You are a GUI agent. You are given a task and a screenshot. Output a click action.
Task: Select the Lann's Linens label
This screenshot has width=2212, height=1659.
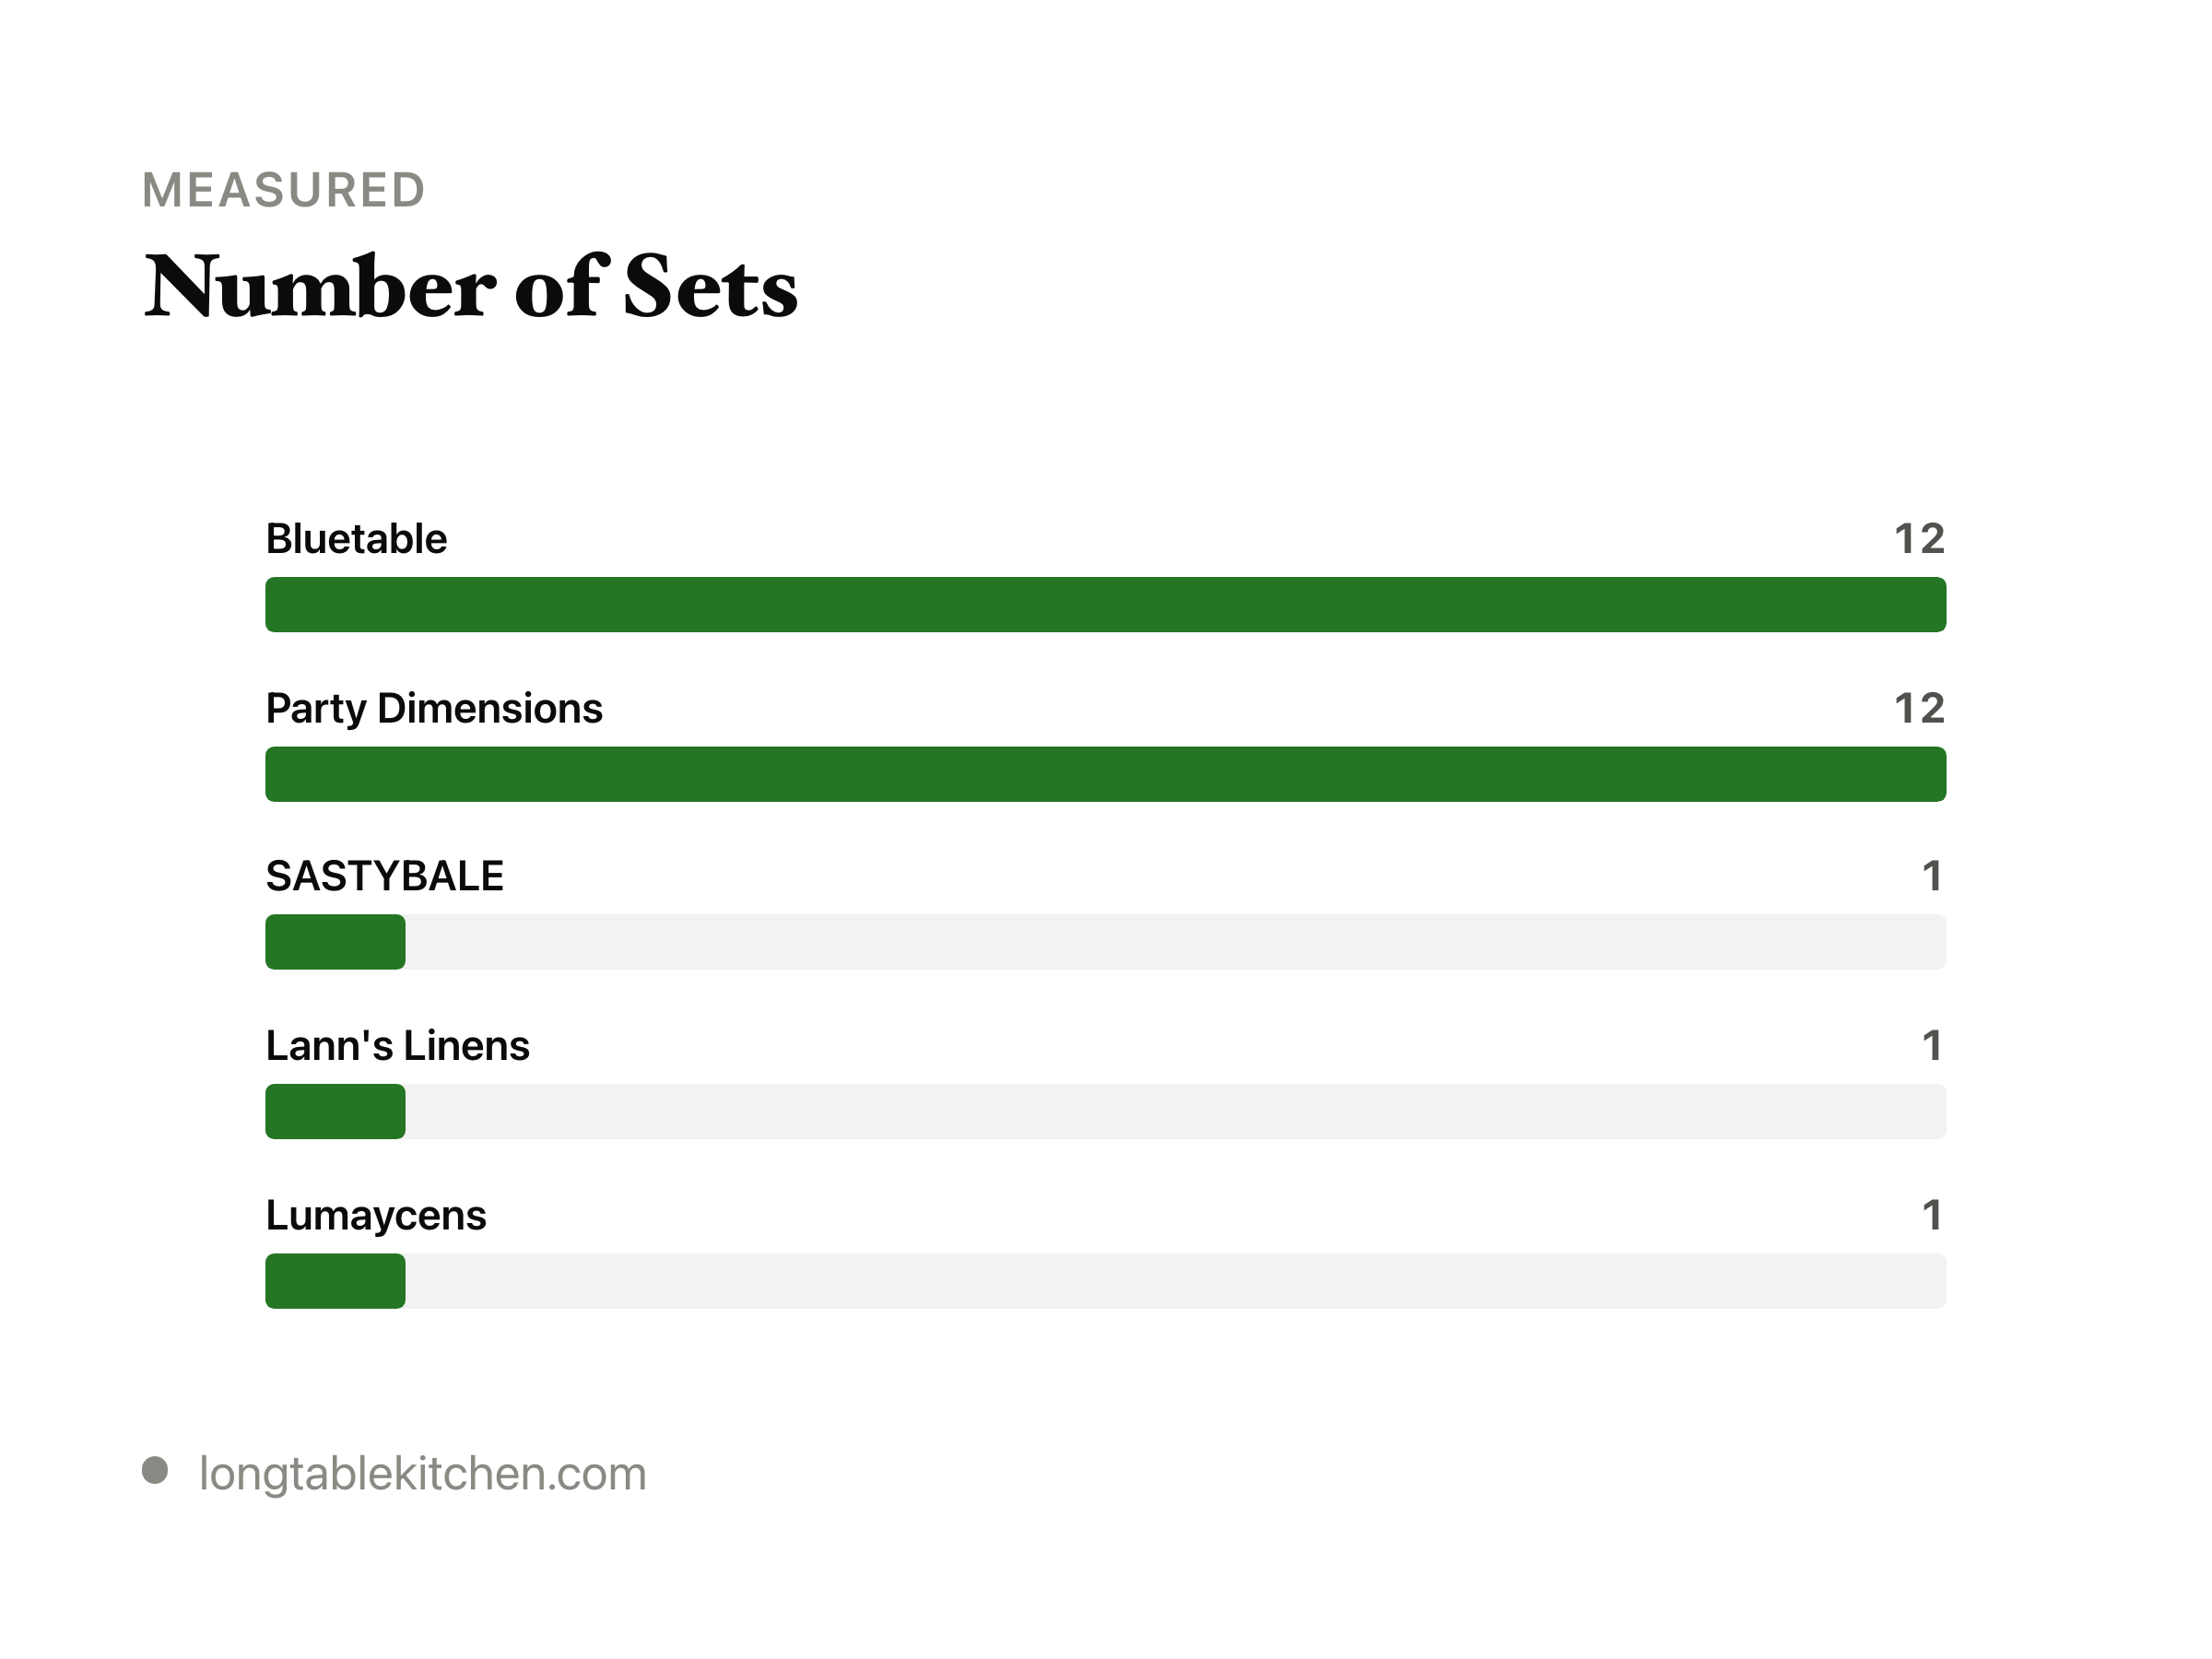pyautogui.click(x=398, y=1046)
